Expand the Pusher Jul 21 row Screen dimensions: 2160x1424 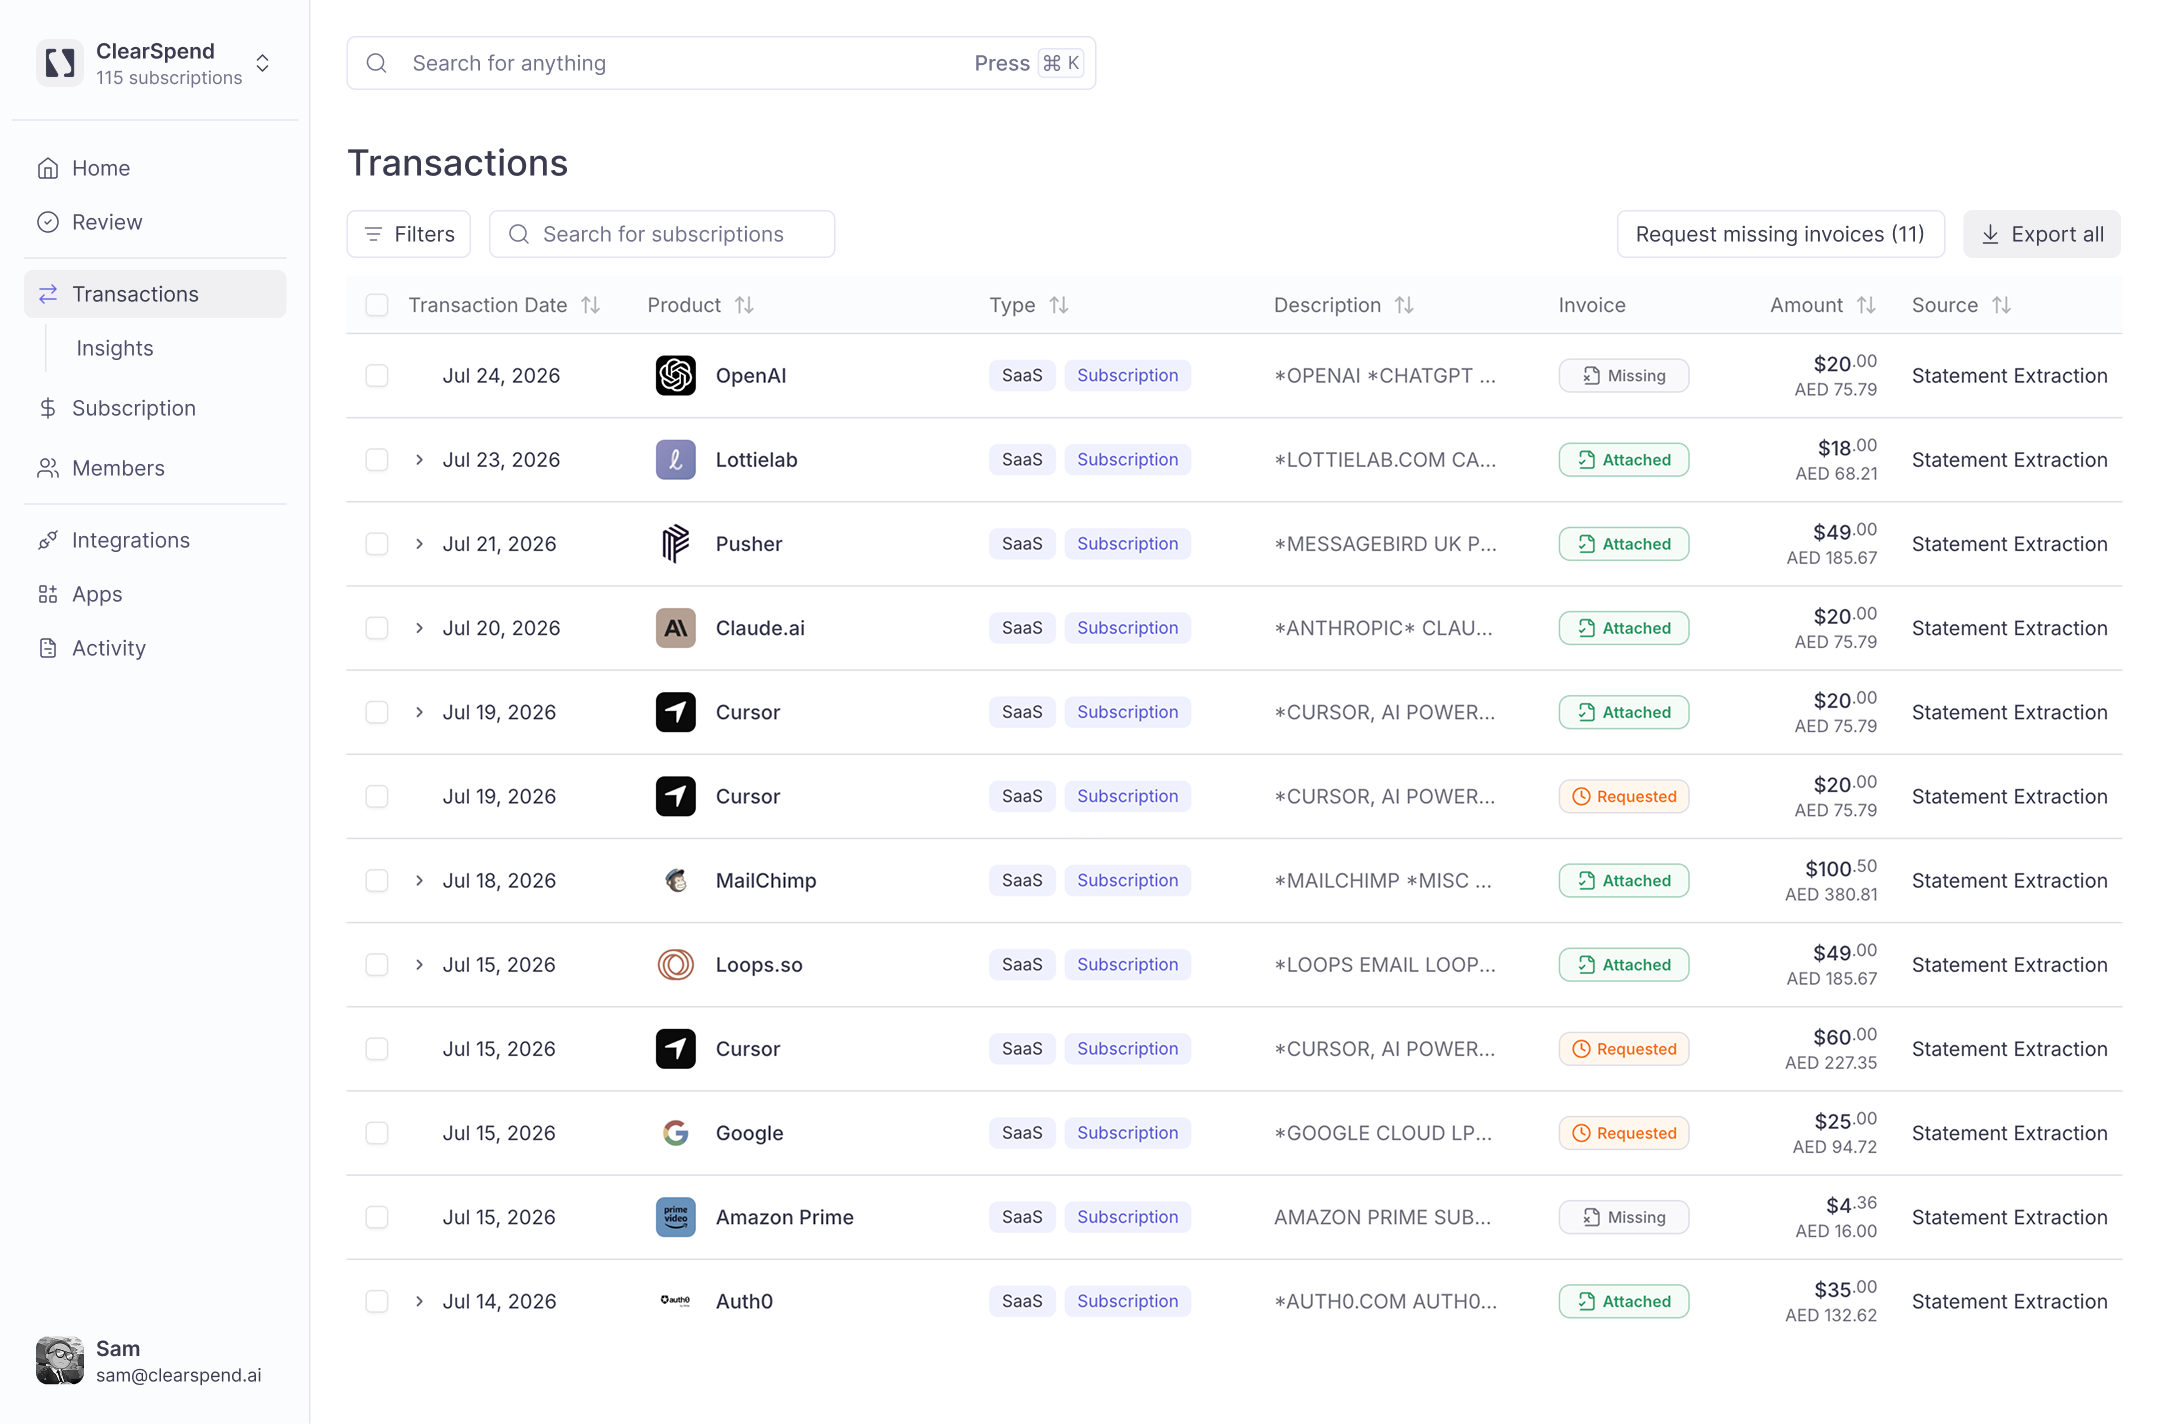click(x=420, y=544)
